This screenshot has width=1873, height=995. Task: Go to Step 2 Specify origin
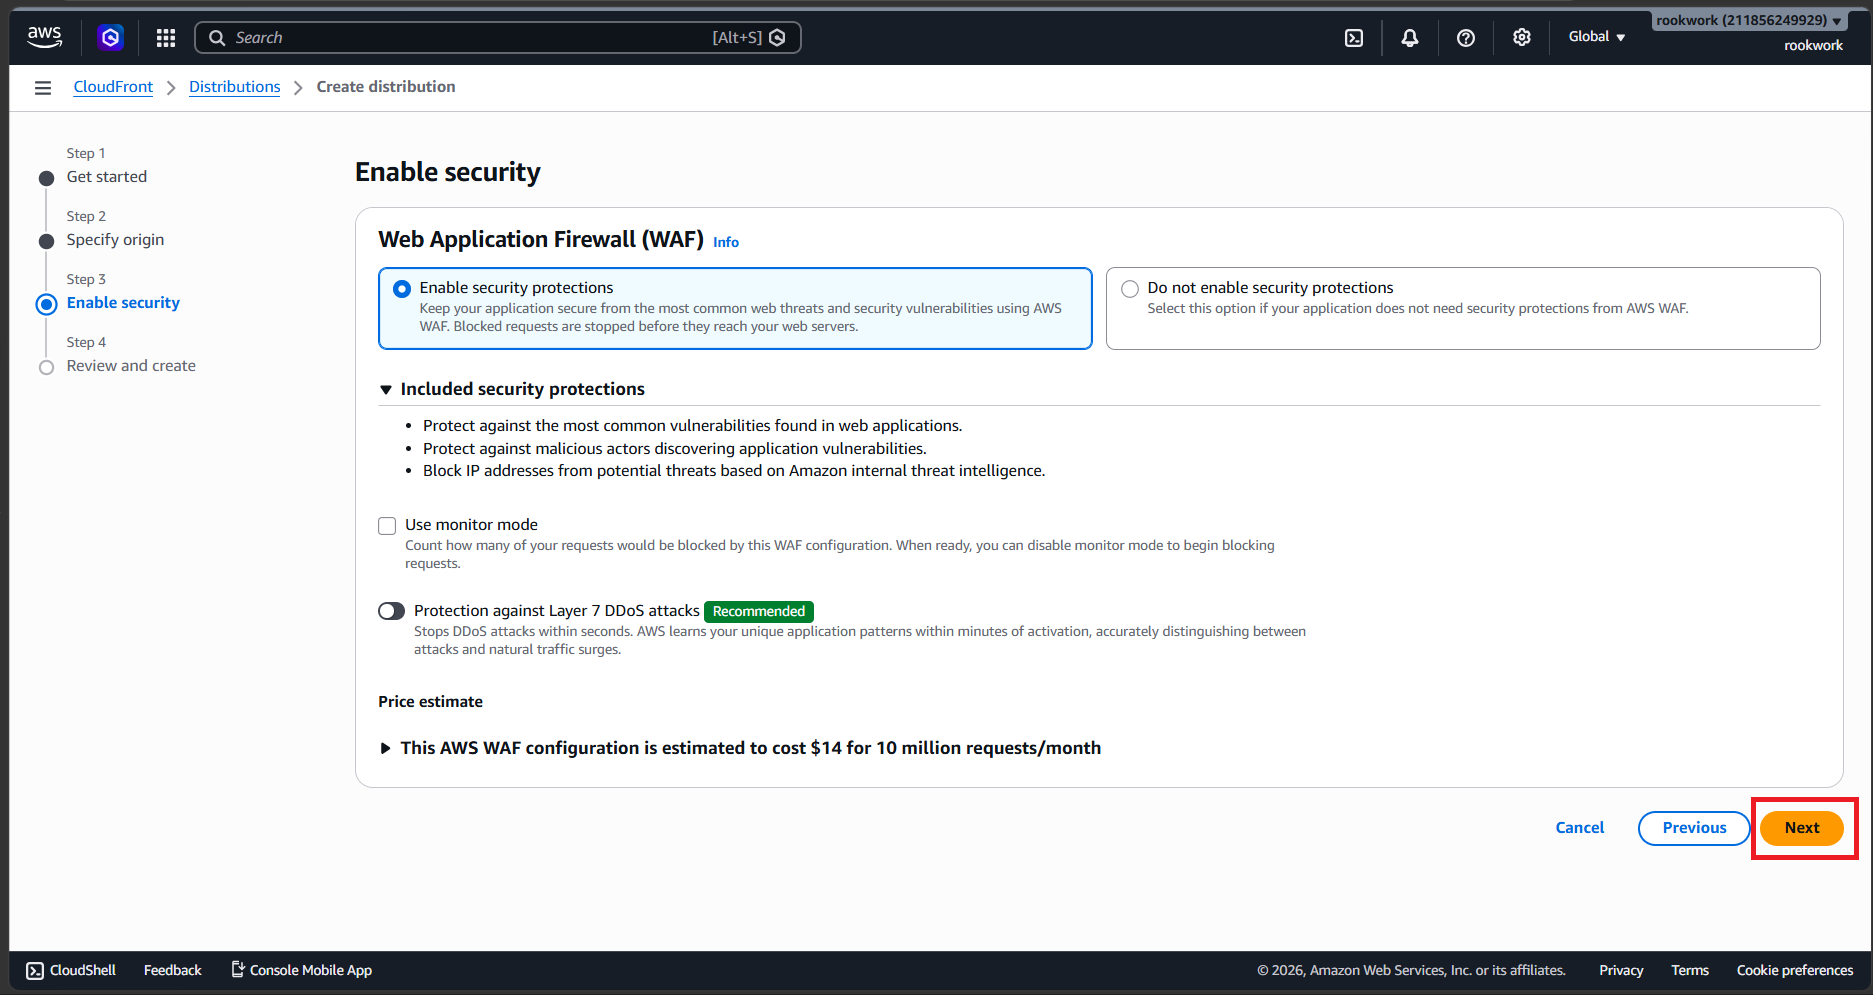coord(115,240)
